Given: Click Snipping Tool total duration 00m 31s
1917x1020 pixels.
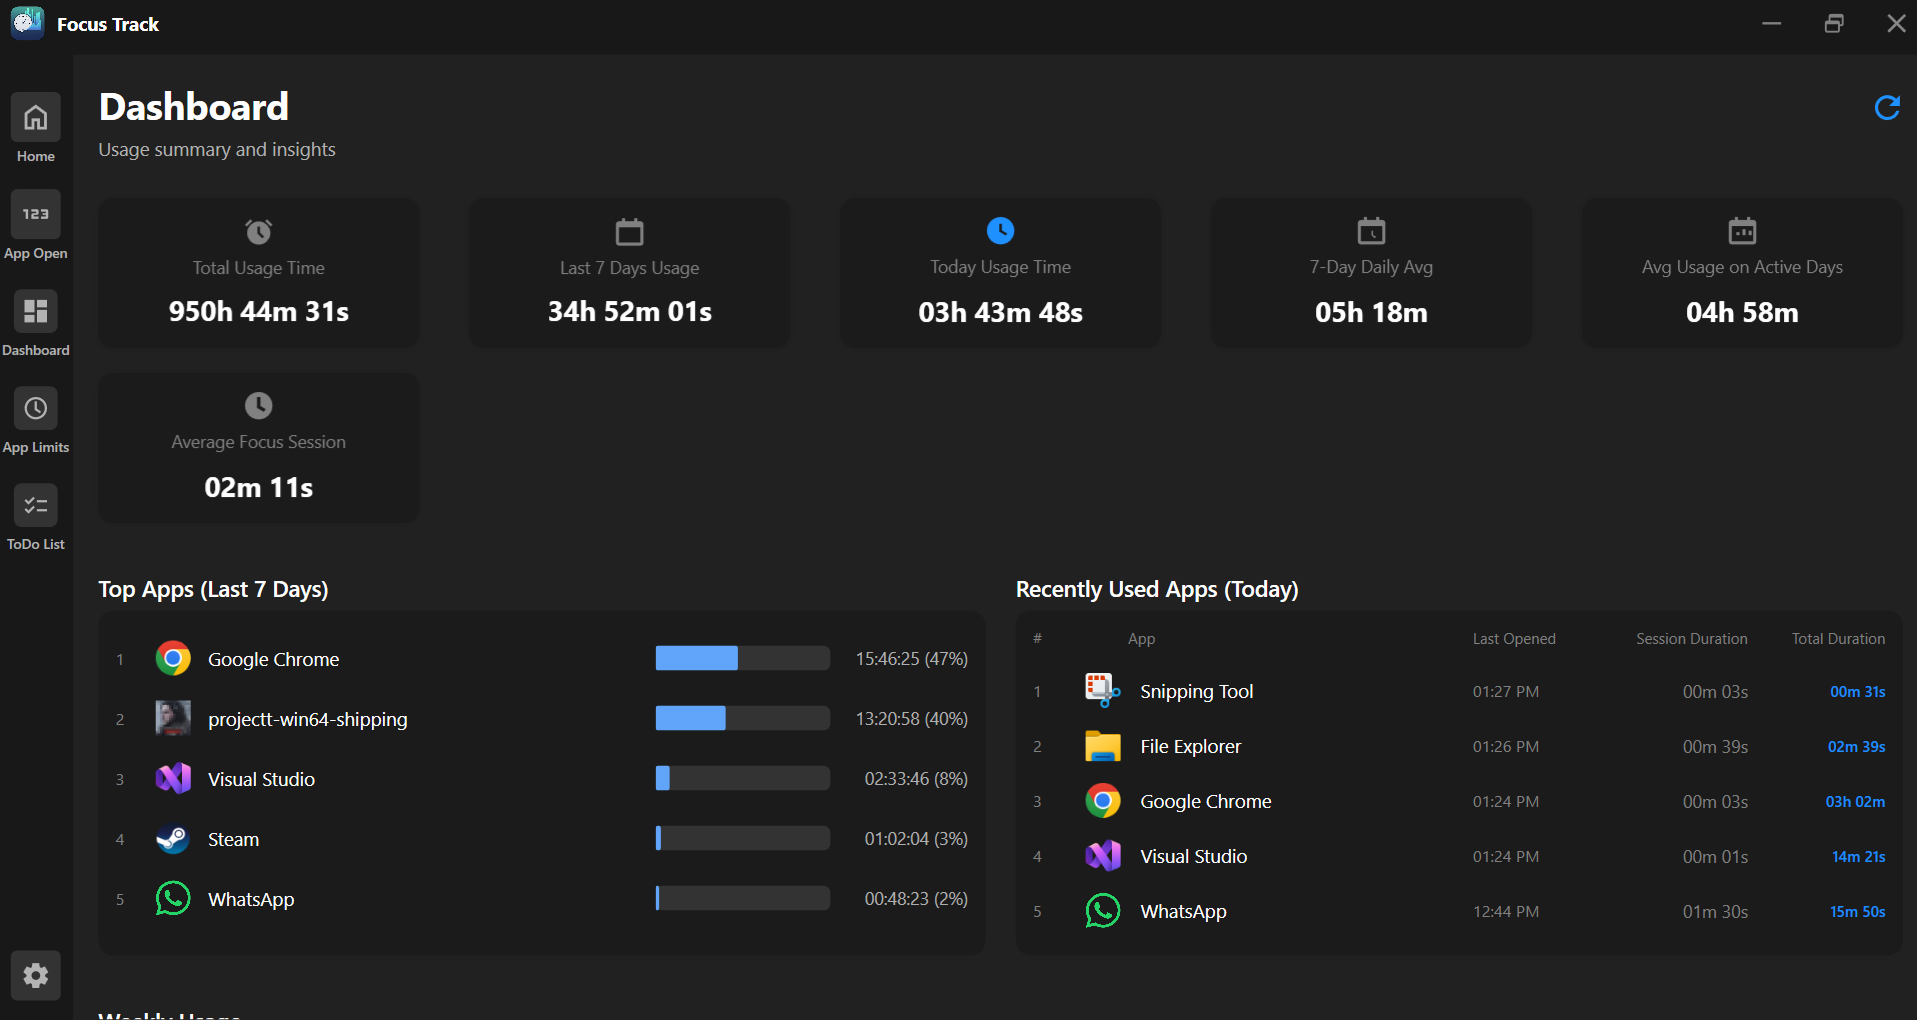Looking at the screenshot, I should pos(1858,692).
